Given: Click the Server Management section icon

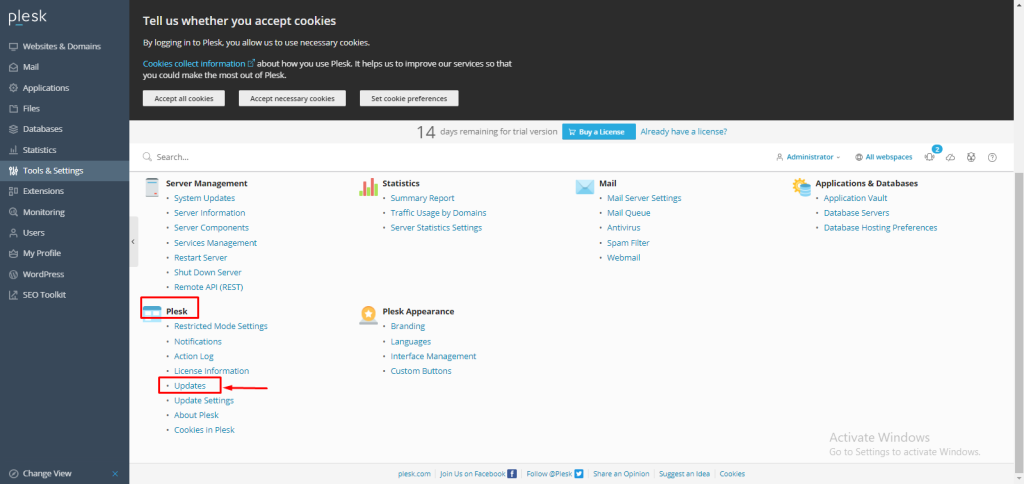Looking at the screenshot, I should [x=152, y=187].
